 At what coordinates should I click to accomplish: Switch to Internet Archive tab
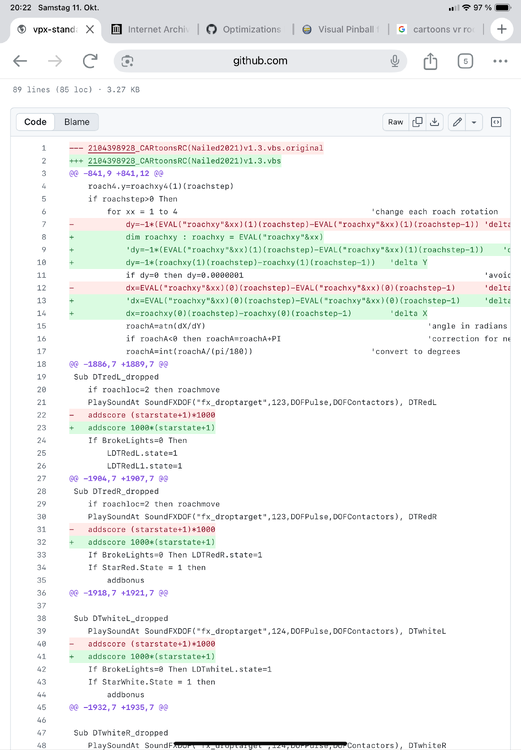(x=150, y=30)
